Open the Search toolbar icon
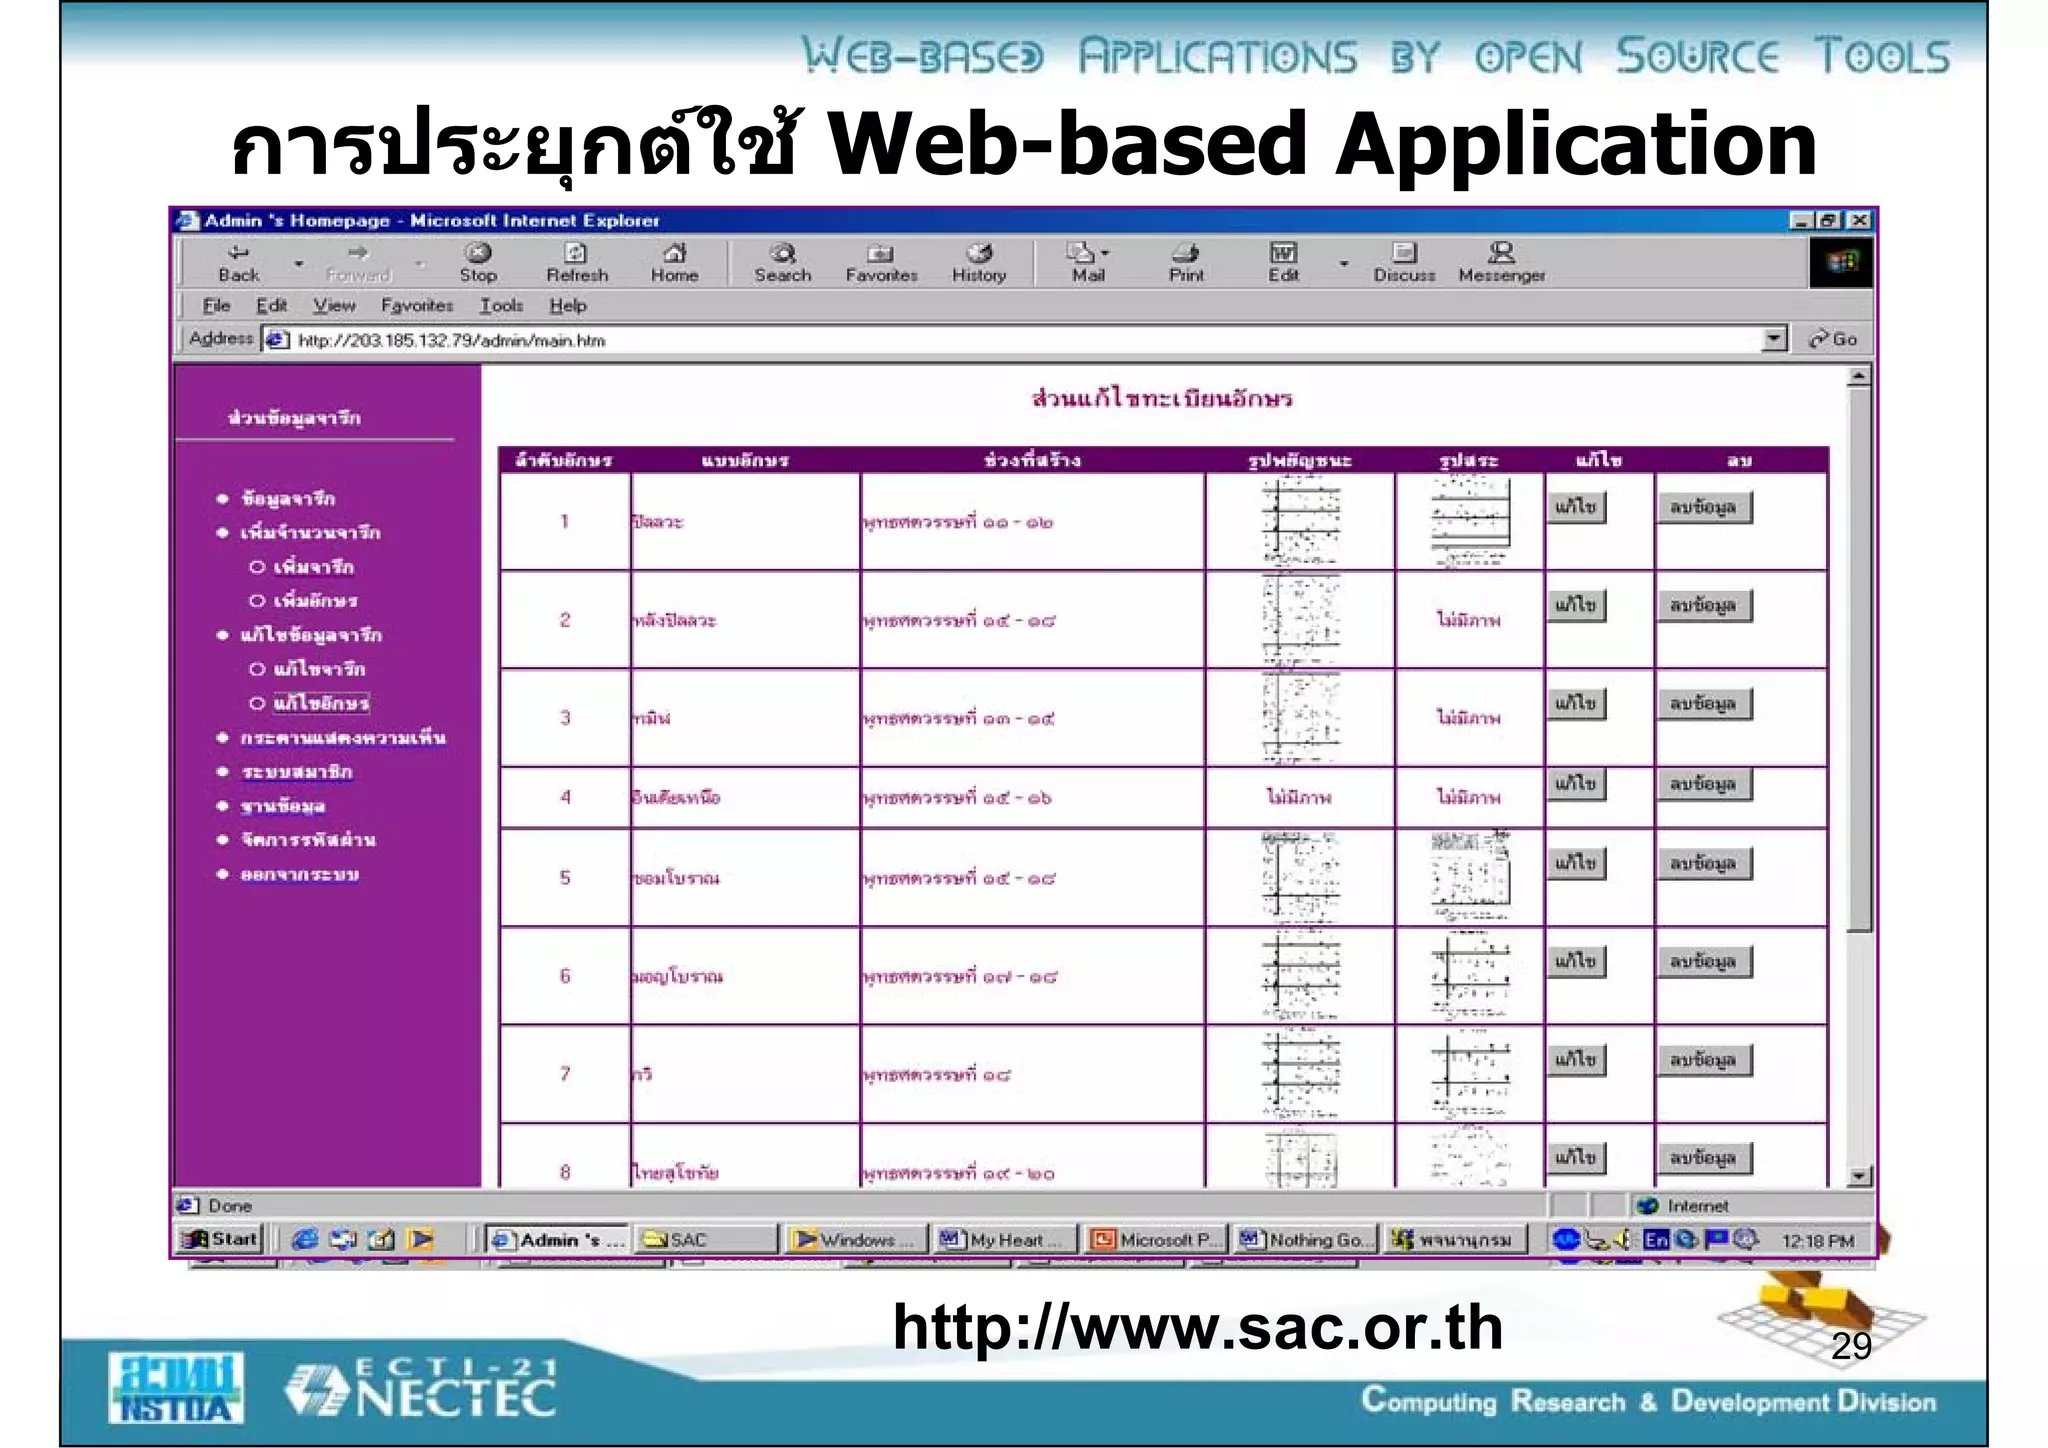This screenshot has width=2048, height=1448. tap(783, 263)
